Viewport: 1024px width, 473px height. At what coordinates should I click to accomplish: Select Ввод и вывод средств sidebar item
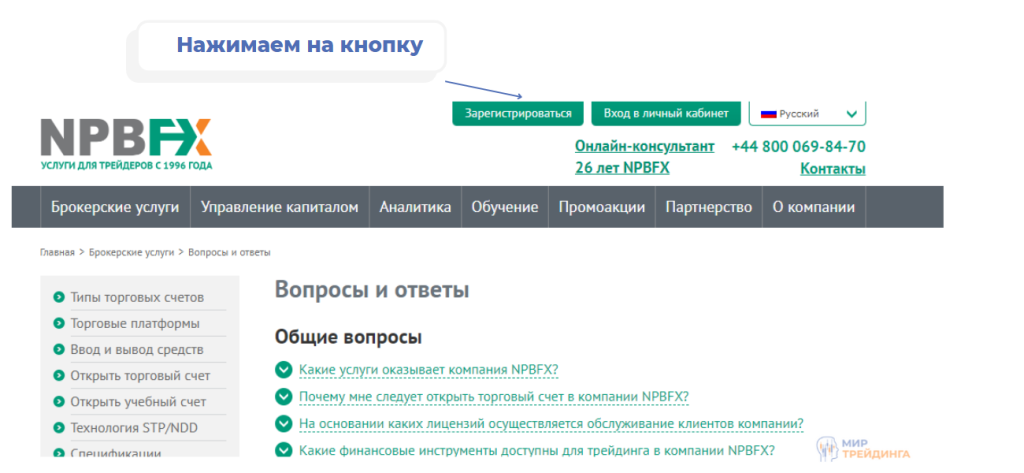pyautogui.click(x=136, y=350)
